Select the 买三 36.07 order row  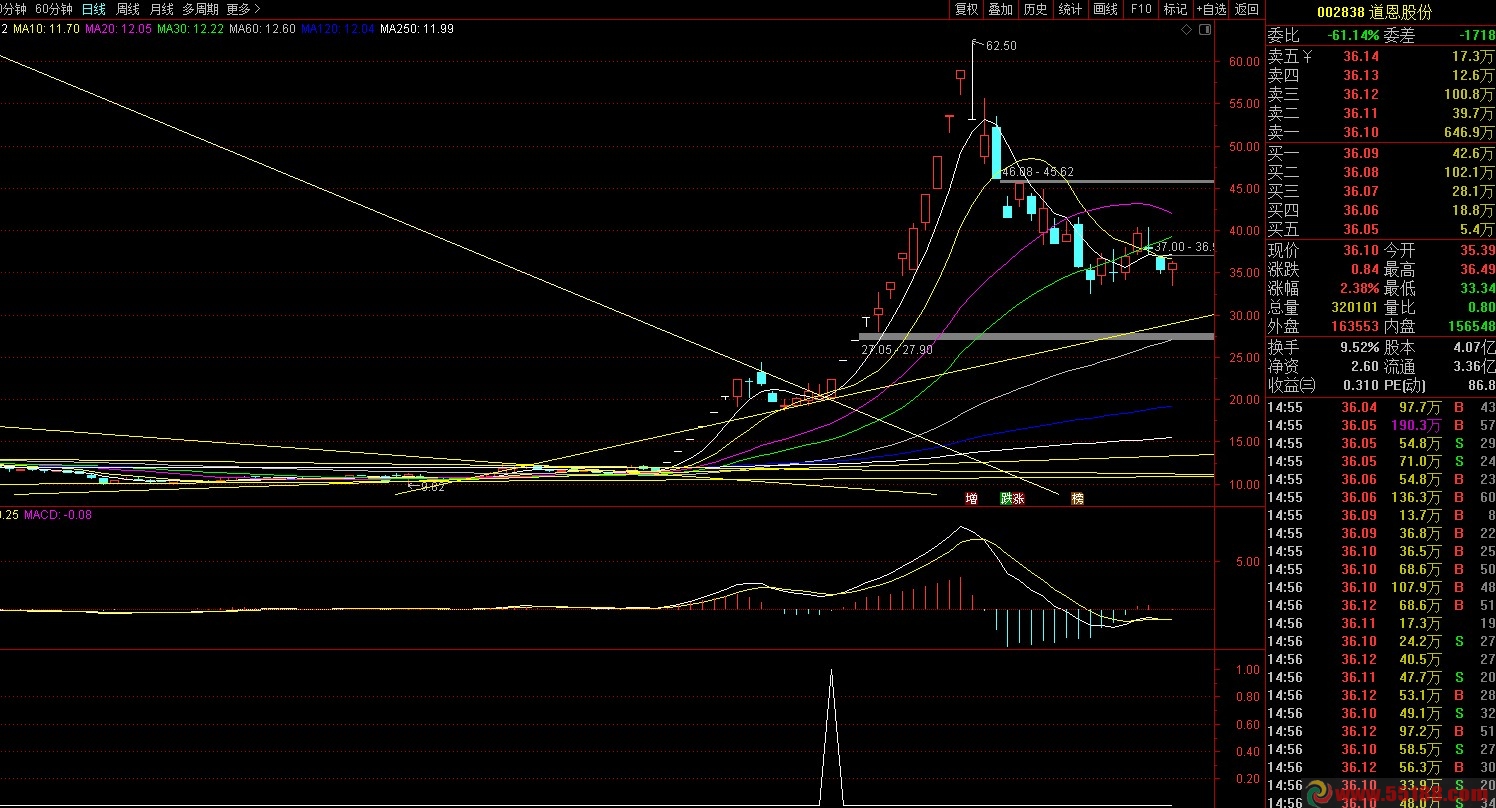click(1381, 192)
